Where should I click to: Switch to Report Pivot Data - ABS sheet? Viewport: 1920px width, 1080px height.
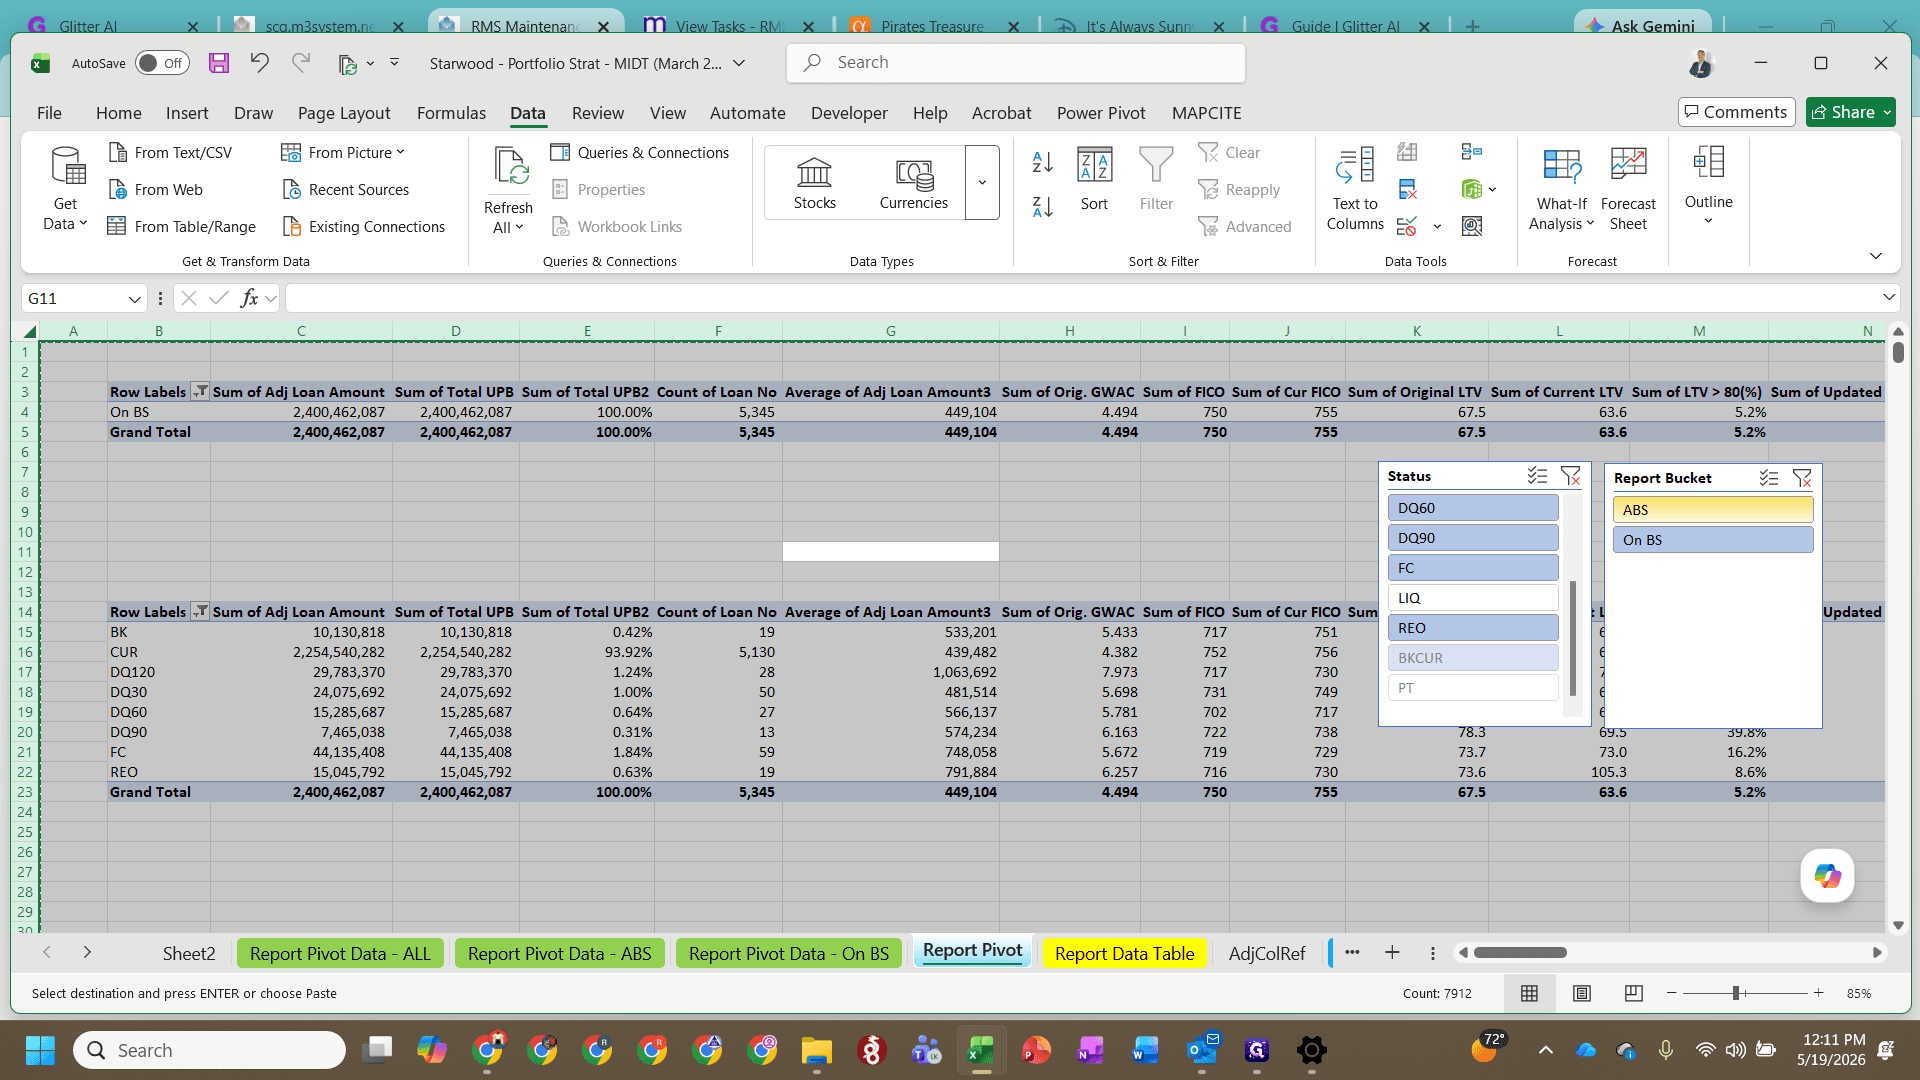click(559, 953)
